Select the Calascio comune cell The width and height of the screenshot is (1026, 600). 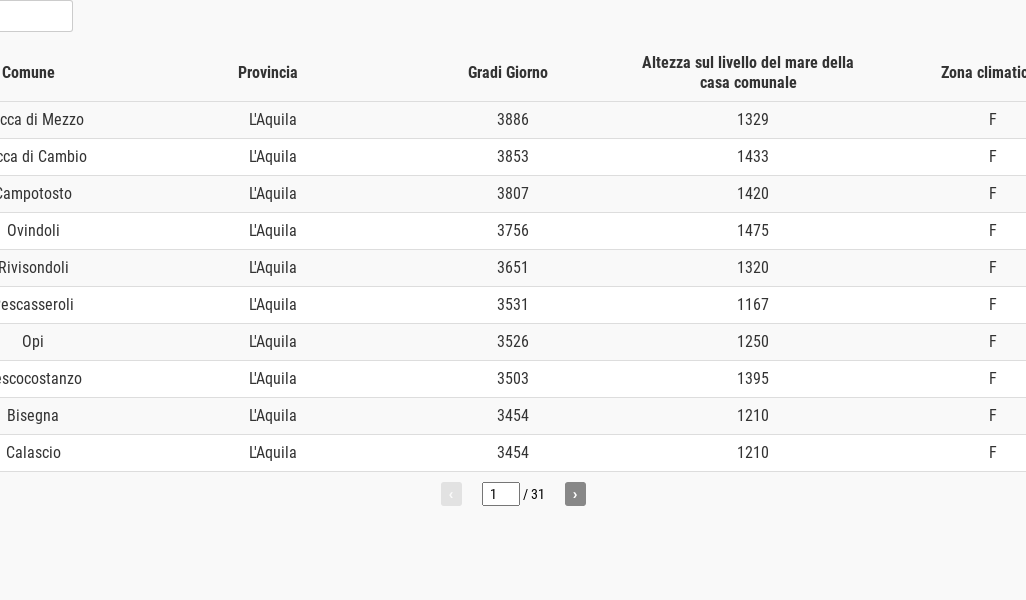33,453
